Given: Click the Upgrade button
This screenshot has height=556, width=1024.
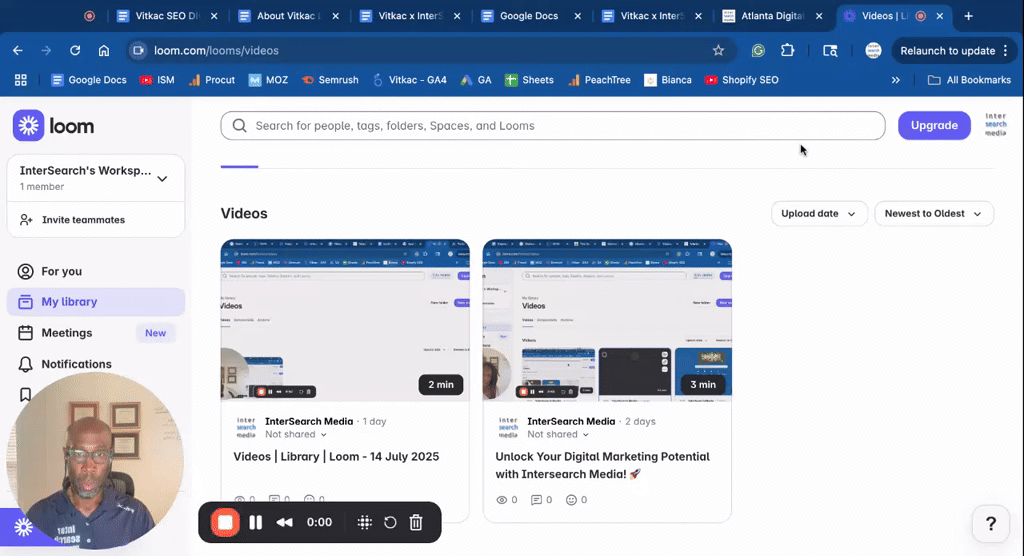Looking at the screenshot, I should [934, 125].
